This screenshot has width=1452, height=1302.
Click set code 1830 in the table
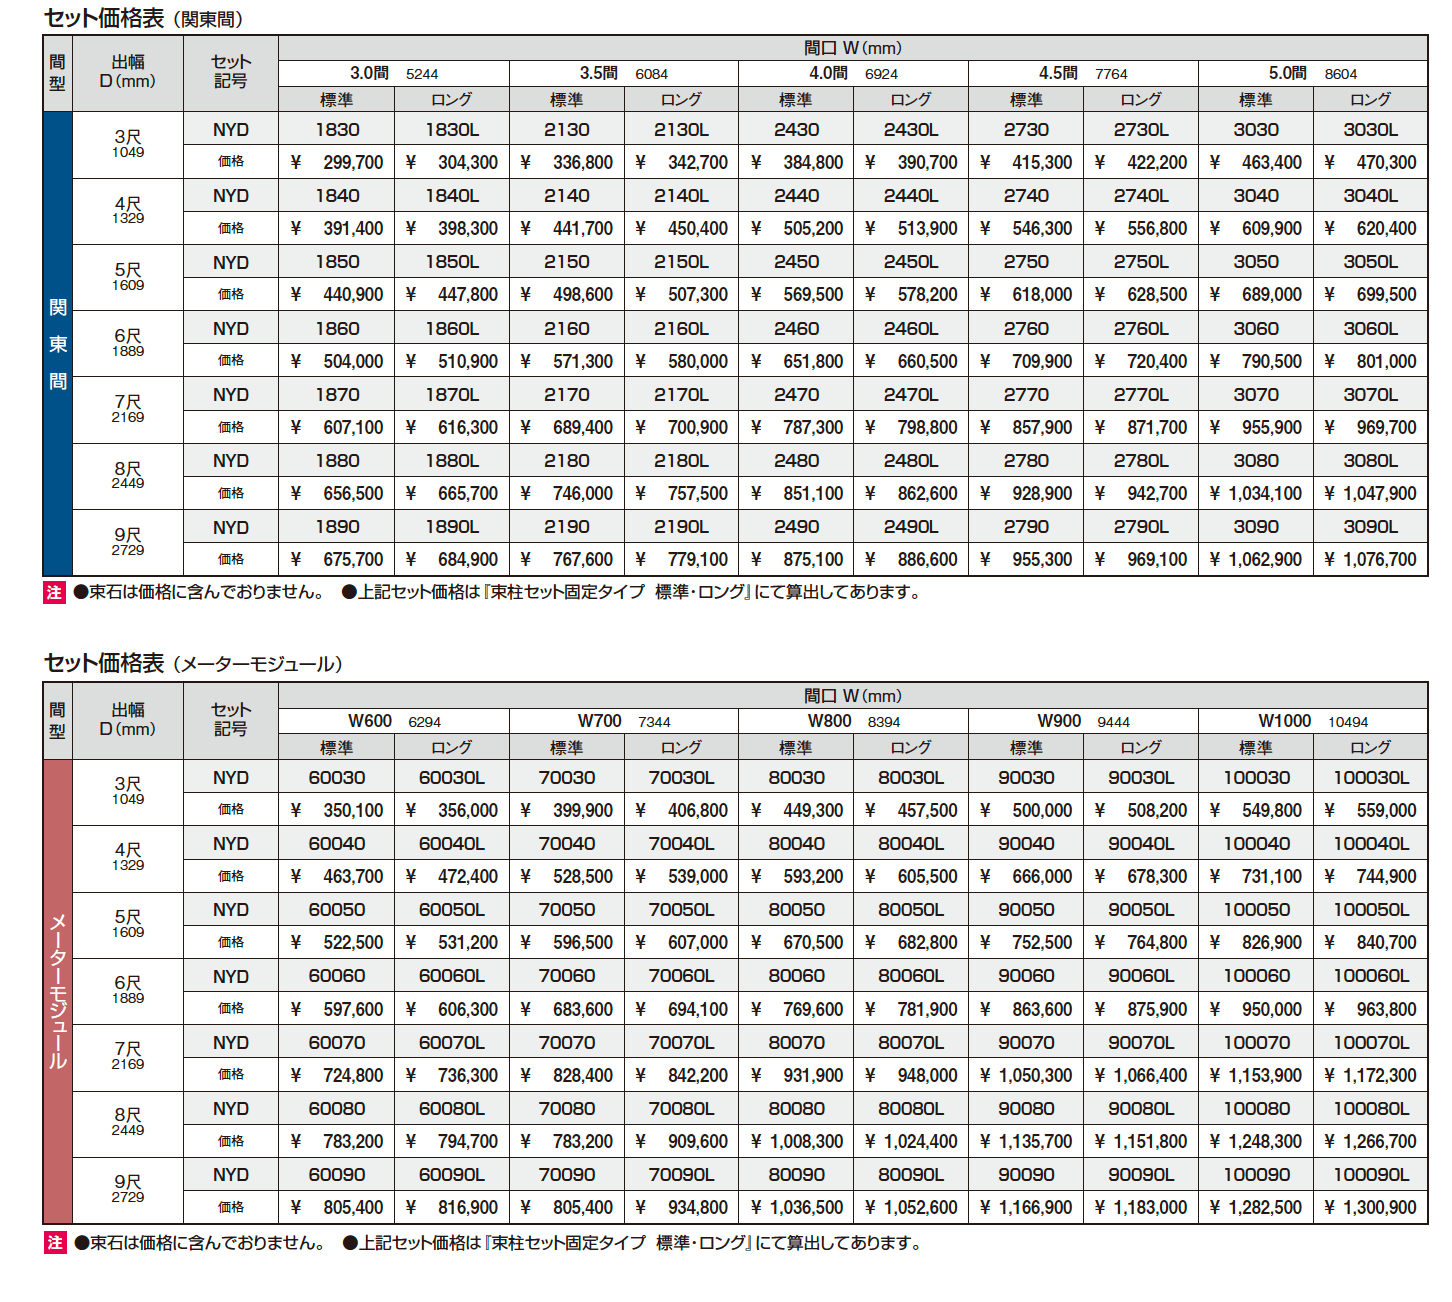click(x=337, y=130)
